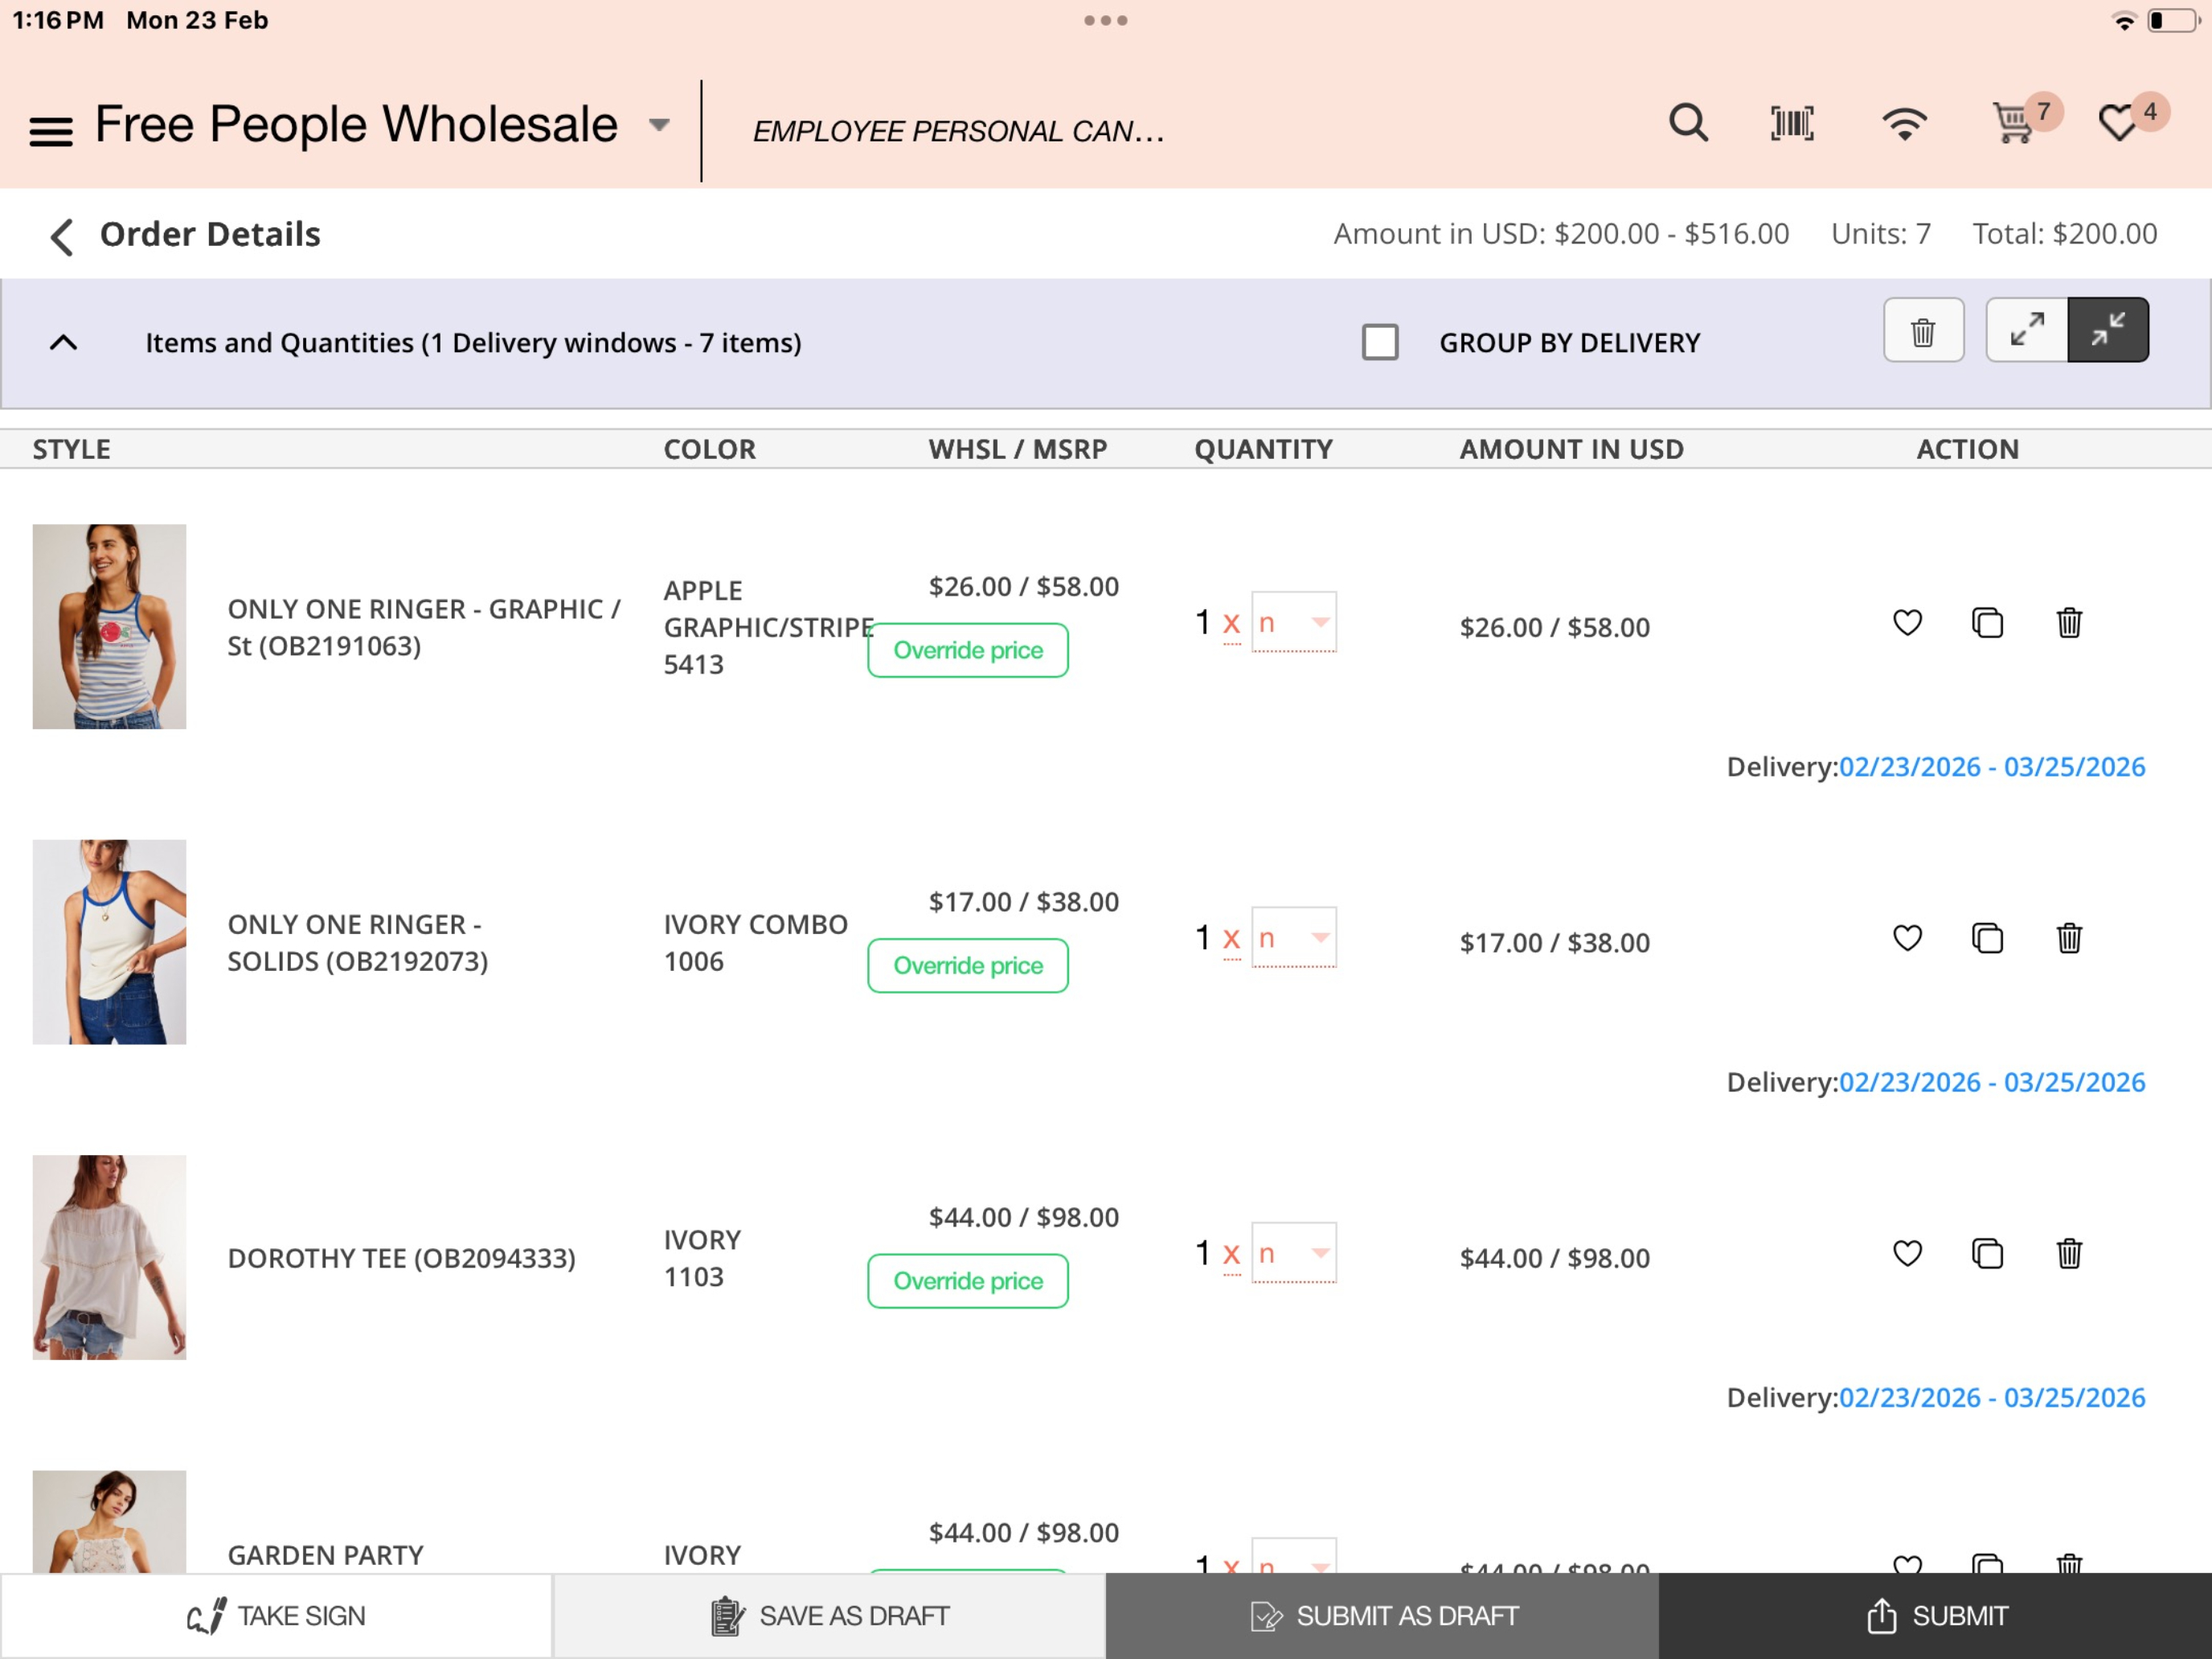Tap the QUANTITY column header
2212x1659 pixels.
[1263, 449]
